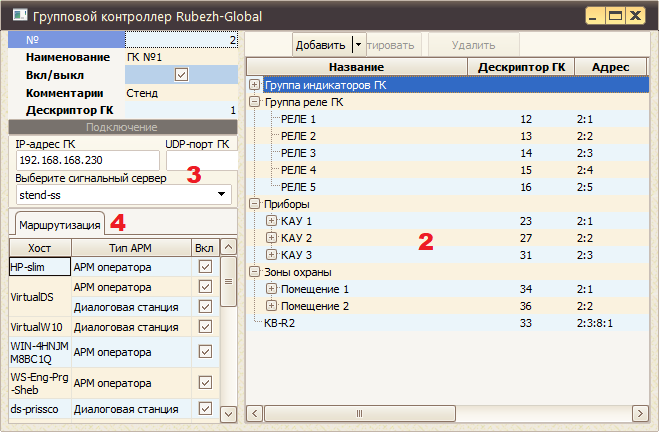Click the UDP-порт ГК field
Screen dimensions: 659x432
point(200,160)
